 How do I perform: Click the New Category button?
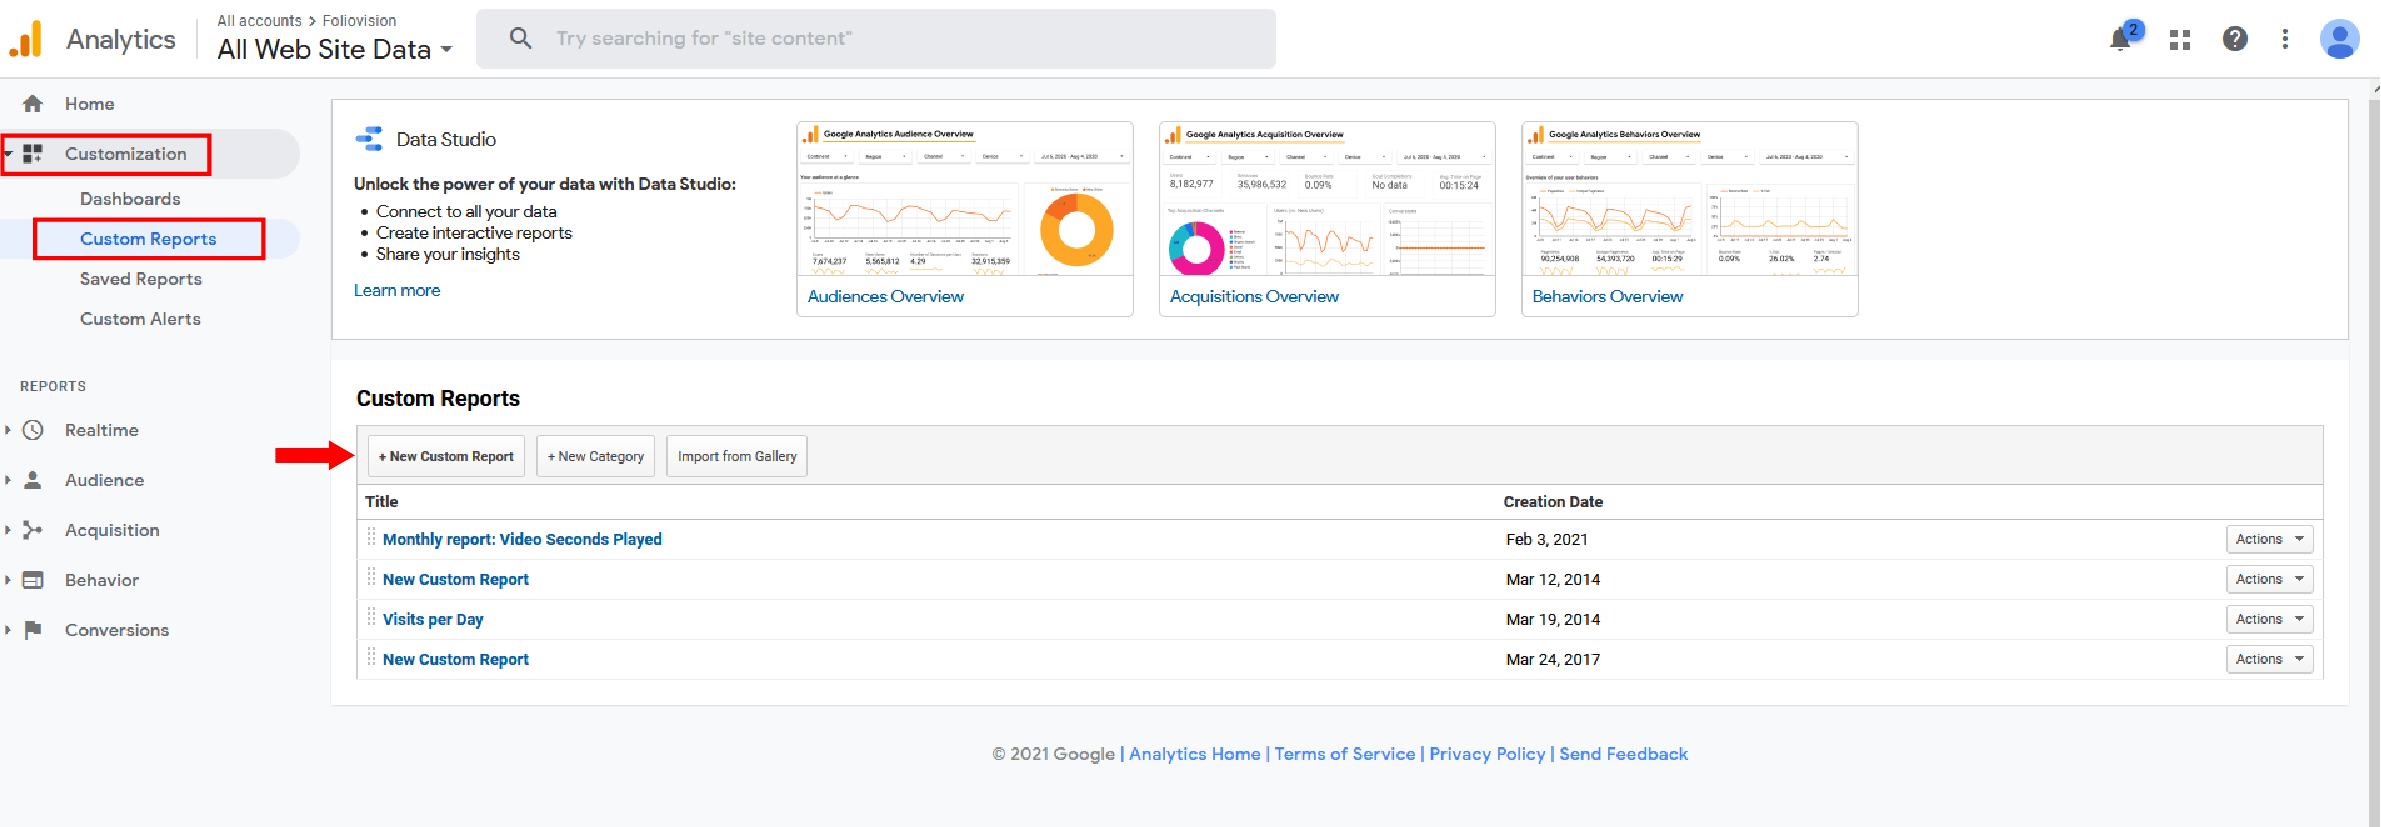tap(595, 456)
